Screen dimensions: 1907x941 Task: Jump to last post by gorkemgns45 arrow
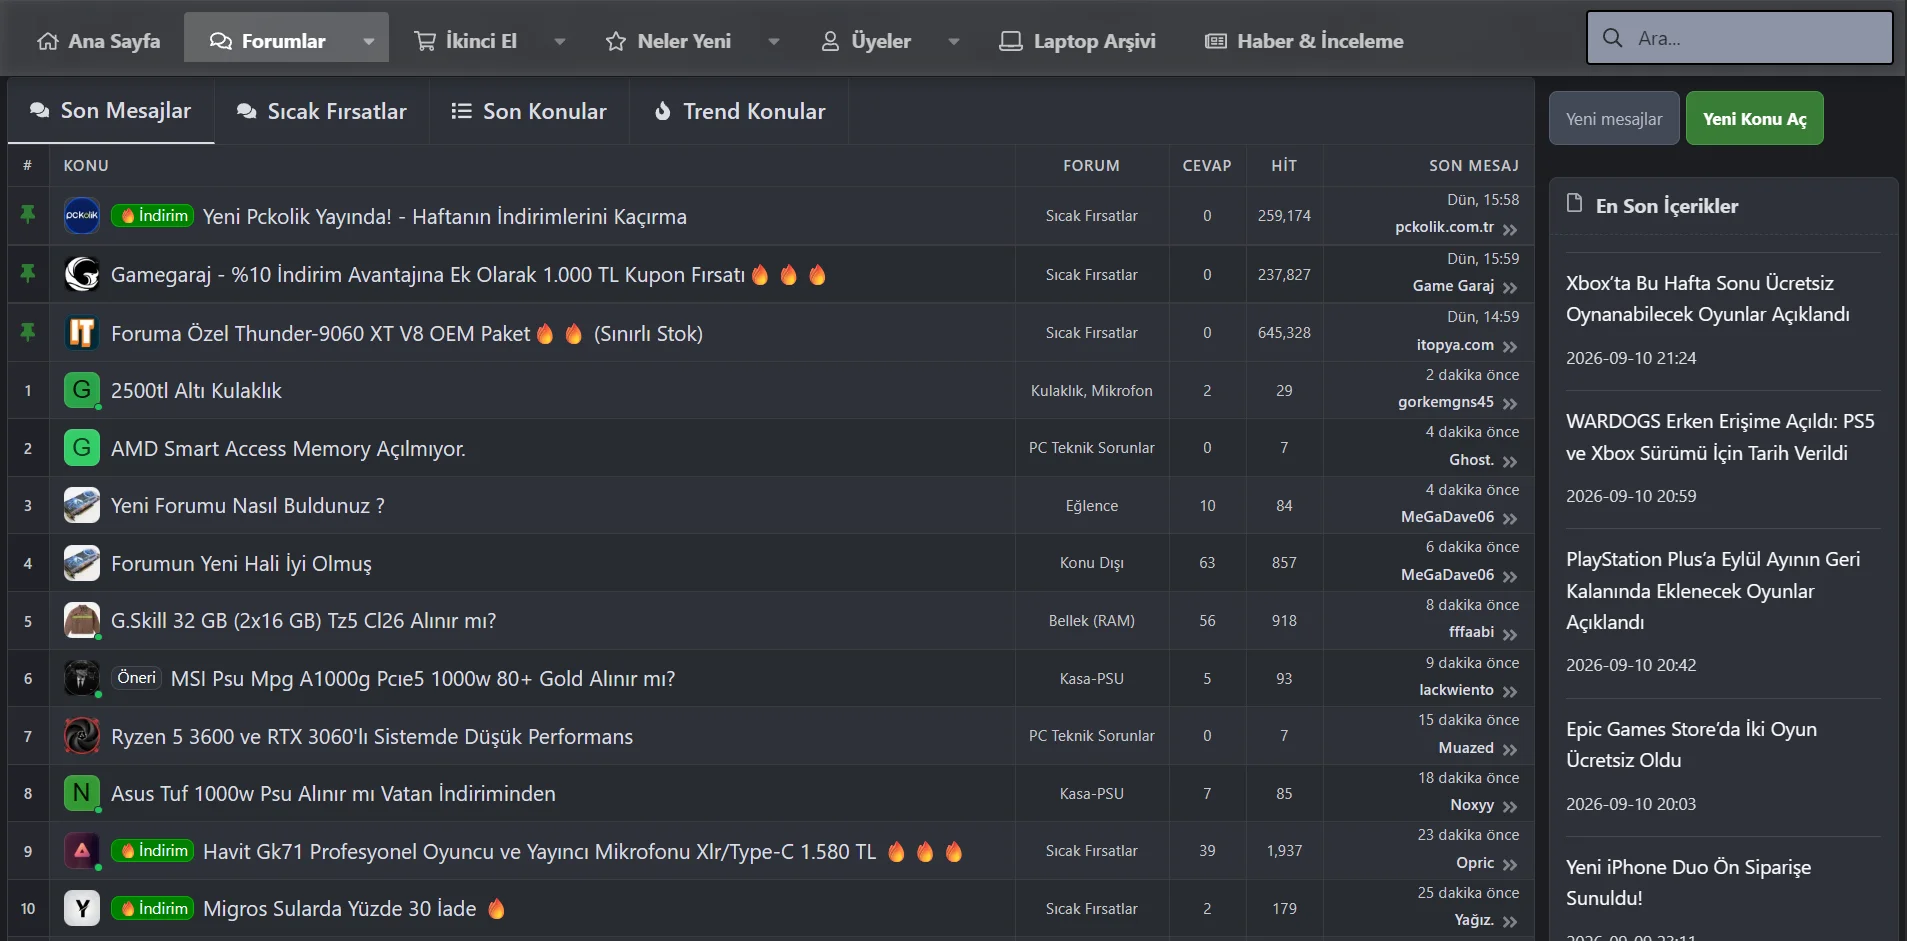1510,404
